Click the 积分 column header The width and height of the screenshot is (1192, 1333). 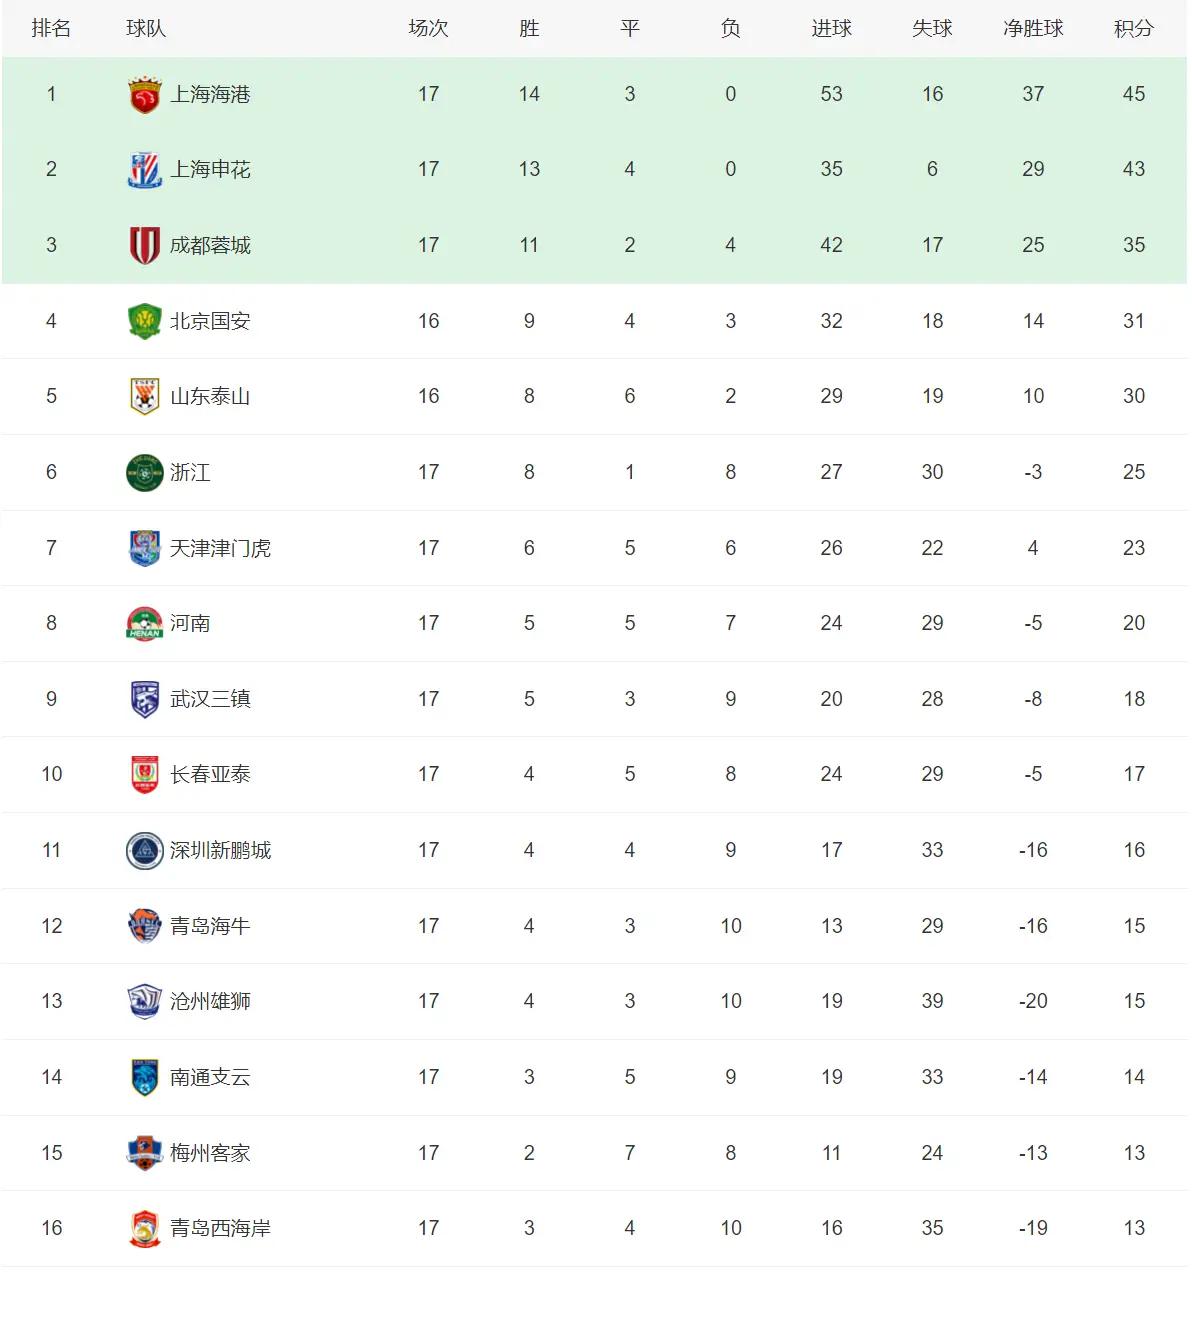[1133, 29]
